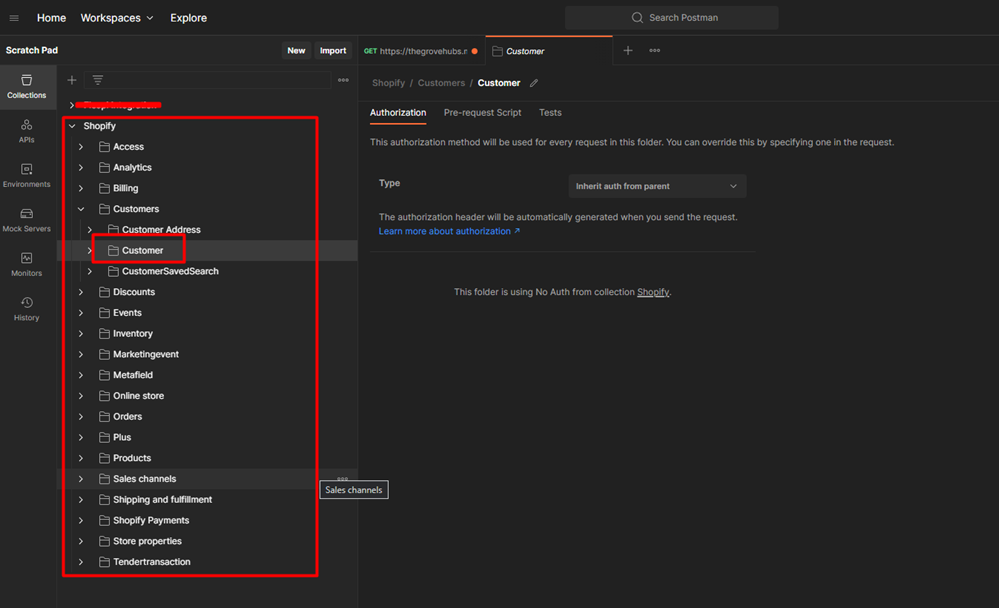Open Explore in top navigation
The image size is (999, 608).
coord(189,18)
